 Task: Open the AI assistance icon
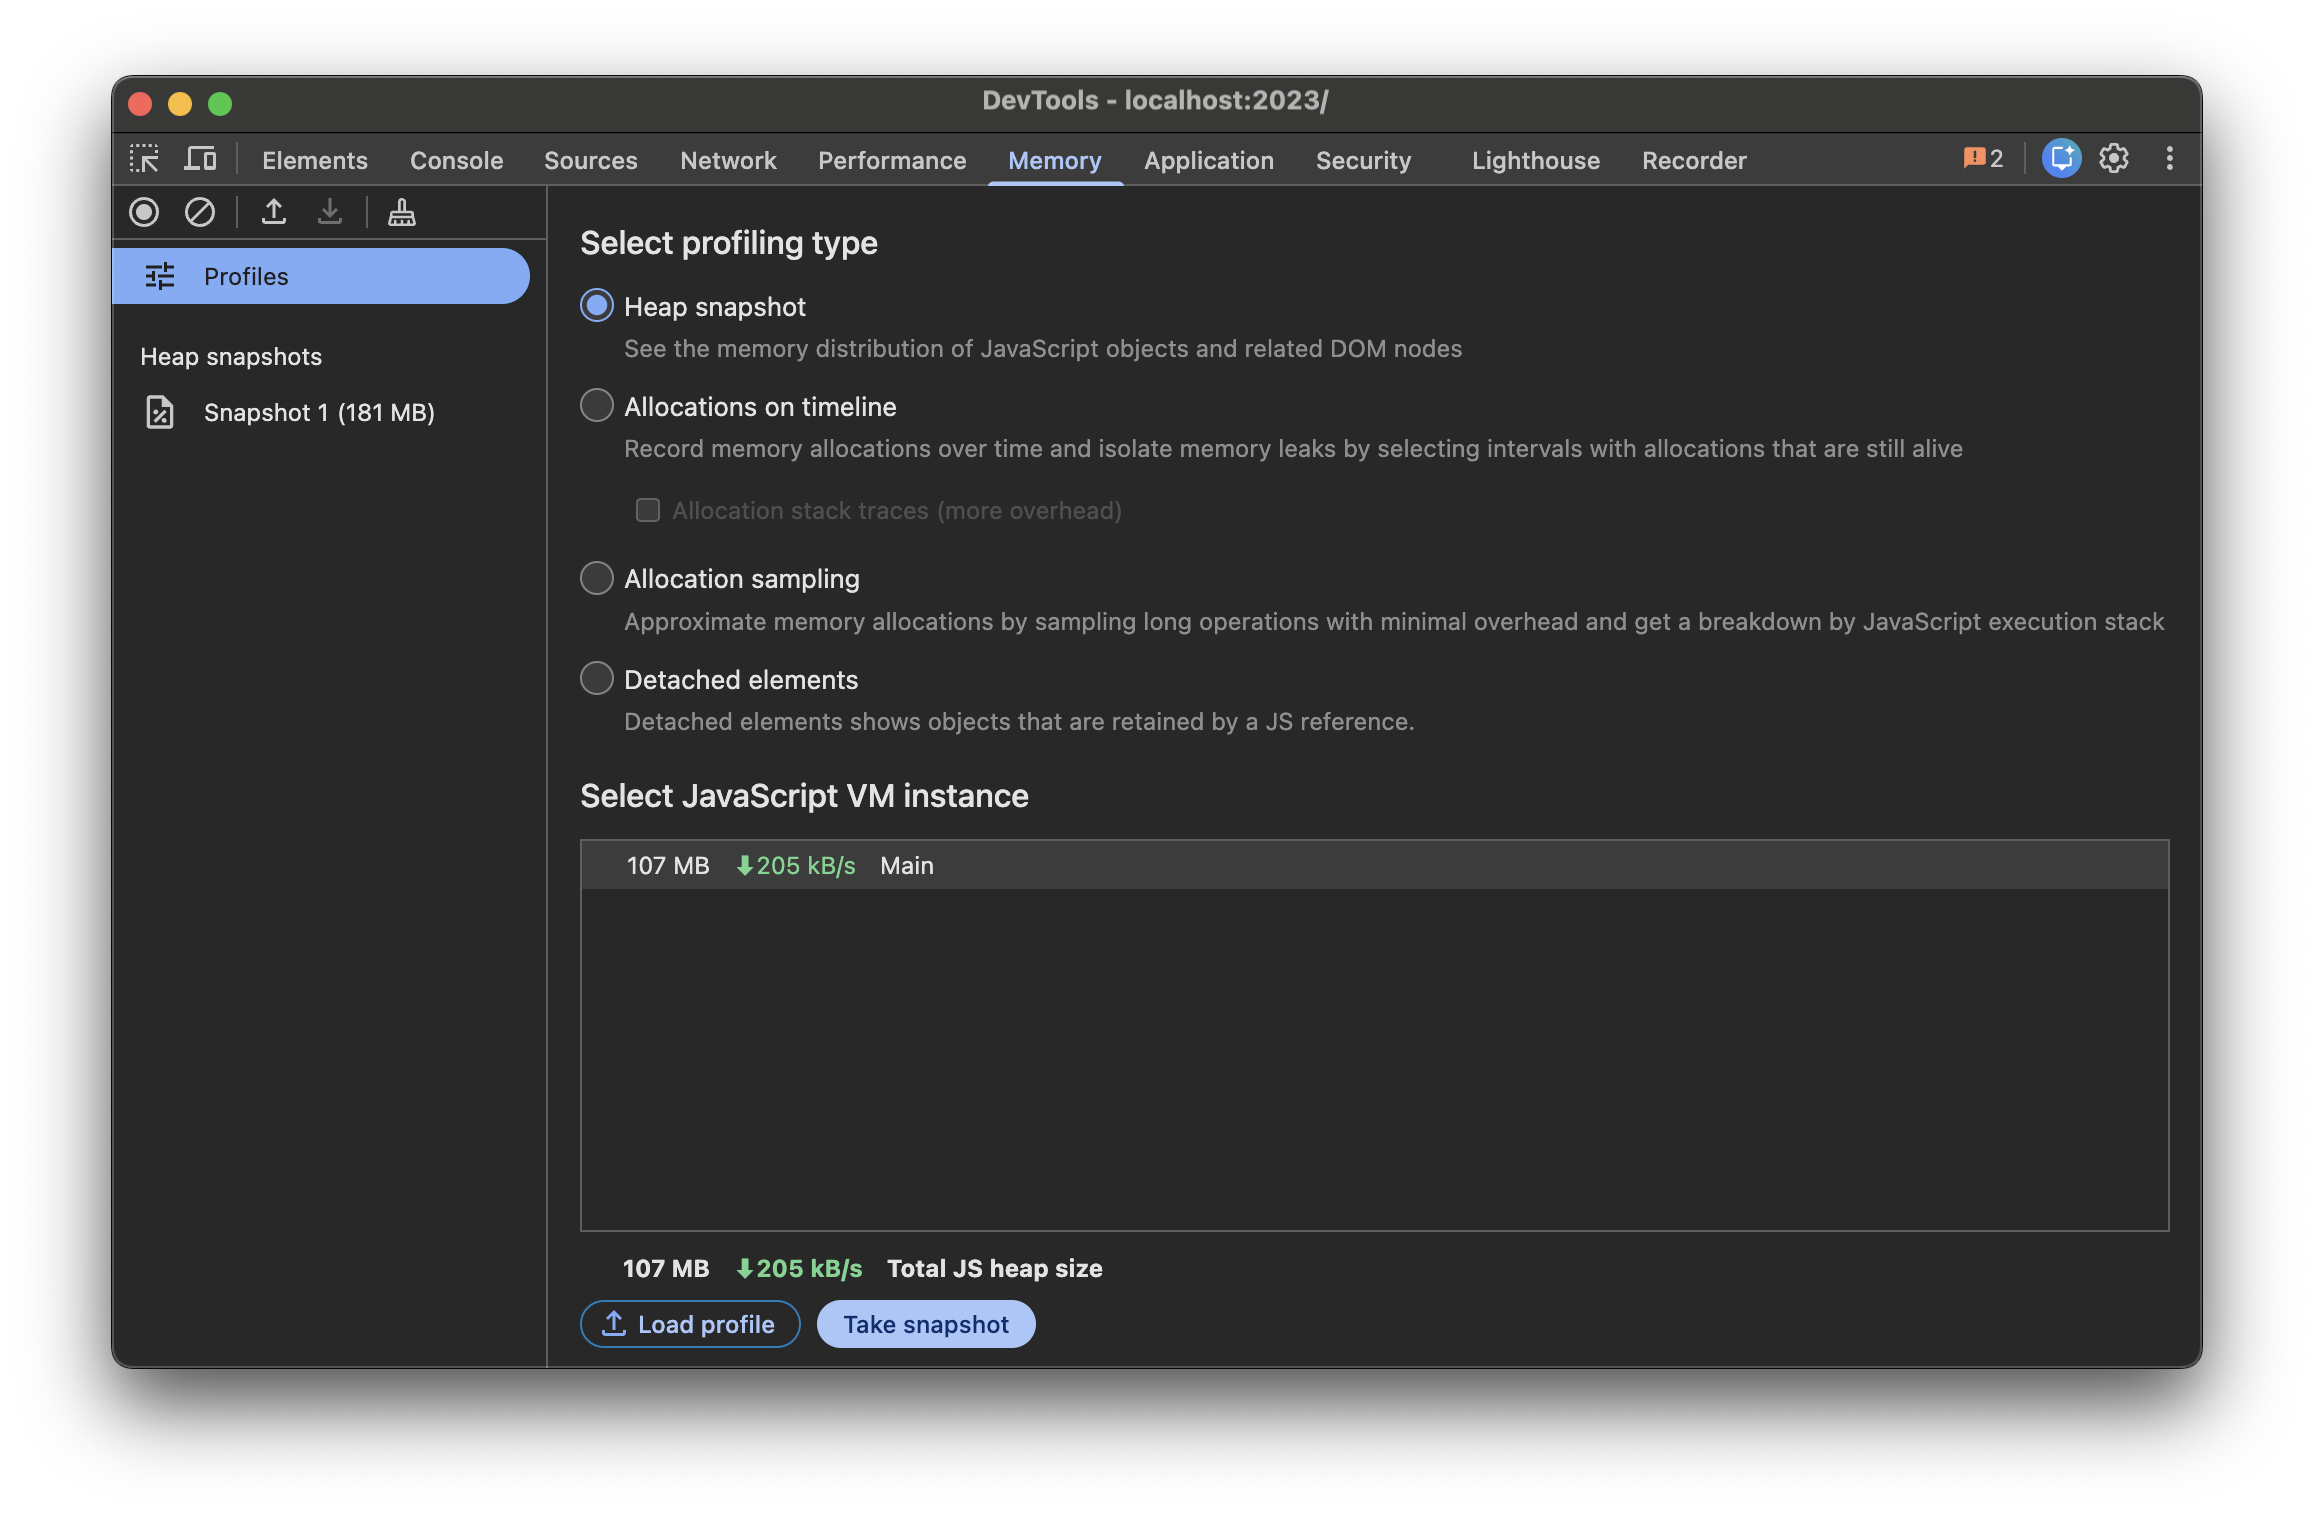click(2061, 159)
